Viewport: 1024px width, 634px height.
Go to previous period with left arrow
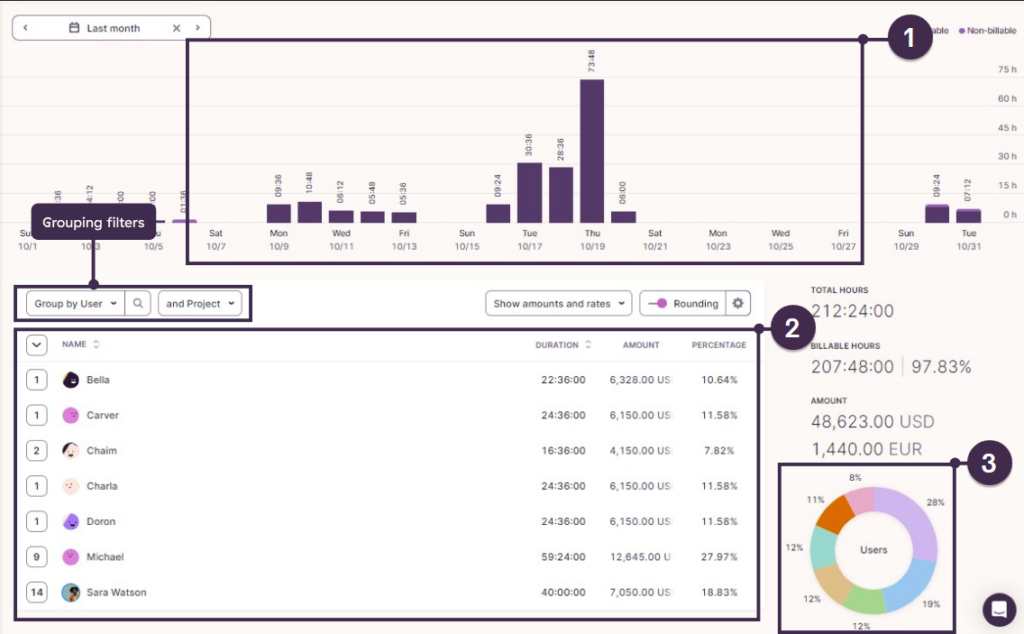[24, 27]
